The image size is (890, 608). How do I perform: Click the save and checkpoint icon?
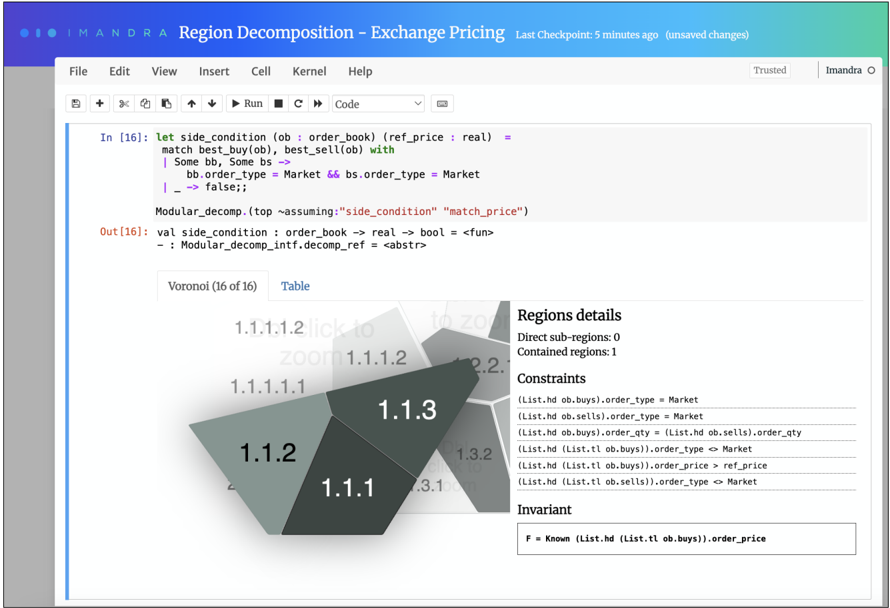76,104
